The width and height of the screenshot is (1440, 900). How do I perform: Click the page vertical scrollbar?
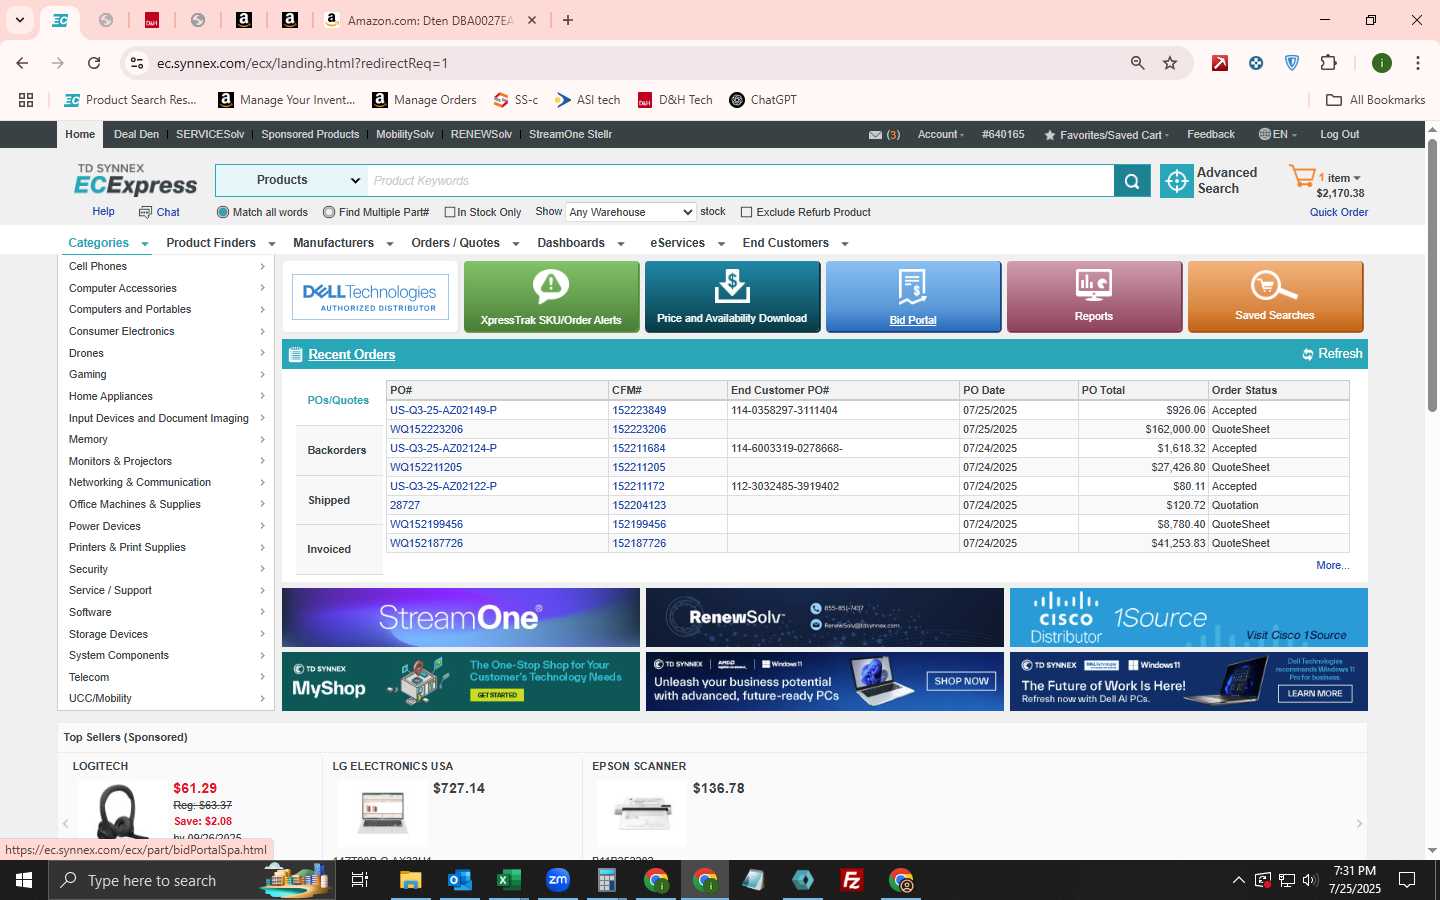point(1432,275)
